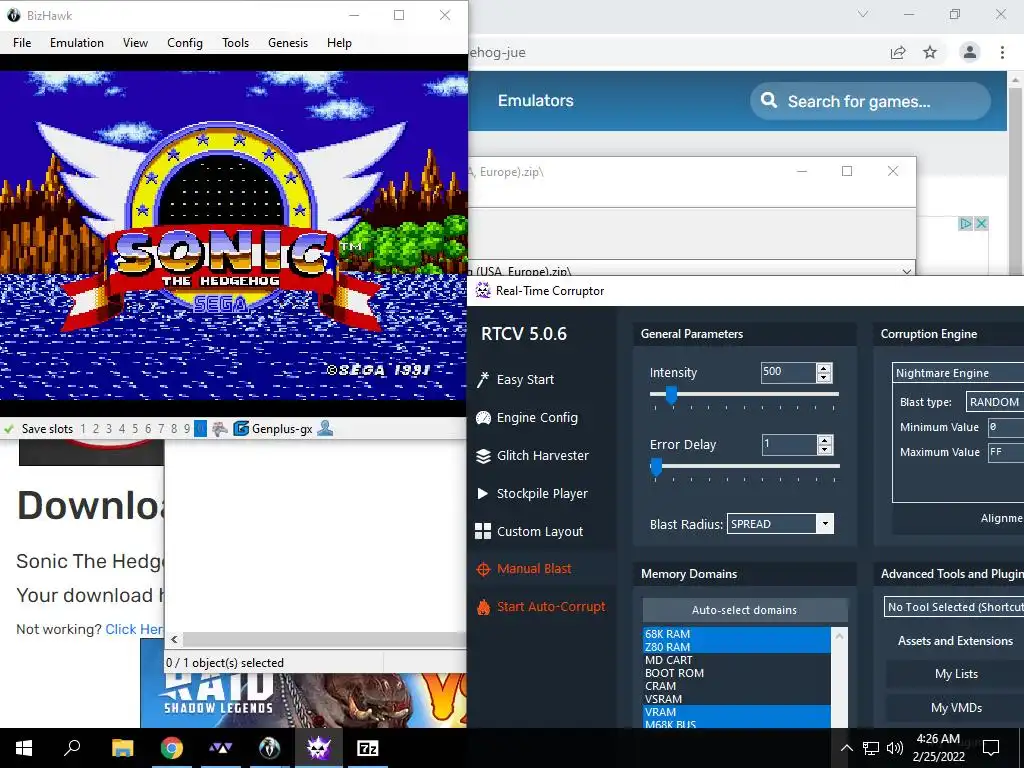Viewport: 1024px width, 768px height.
Task: Click the user profile icon in BizHawk status bar
Action: coord(325,429)
